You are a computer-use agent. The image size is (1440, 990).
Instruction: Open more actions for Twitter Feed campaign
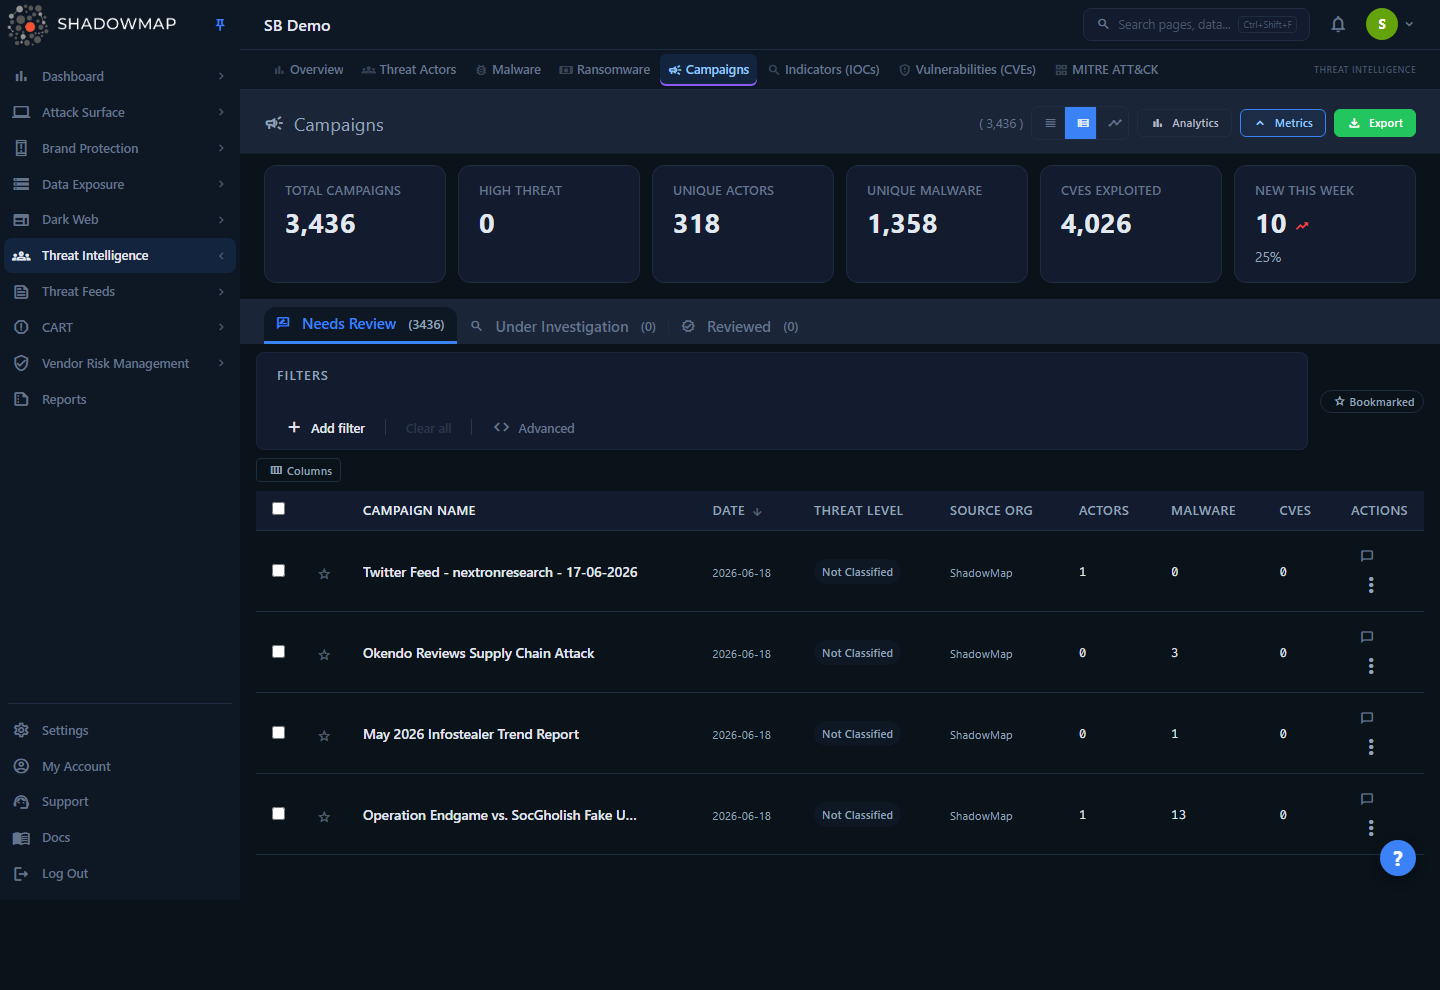coord(1371,585)
